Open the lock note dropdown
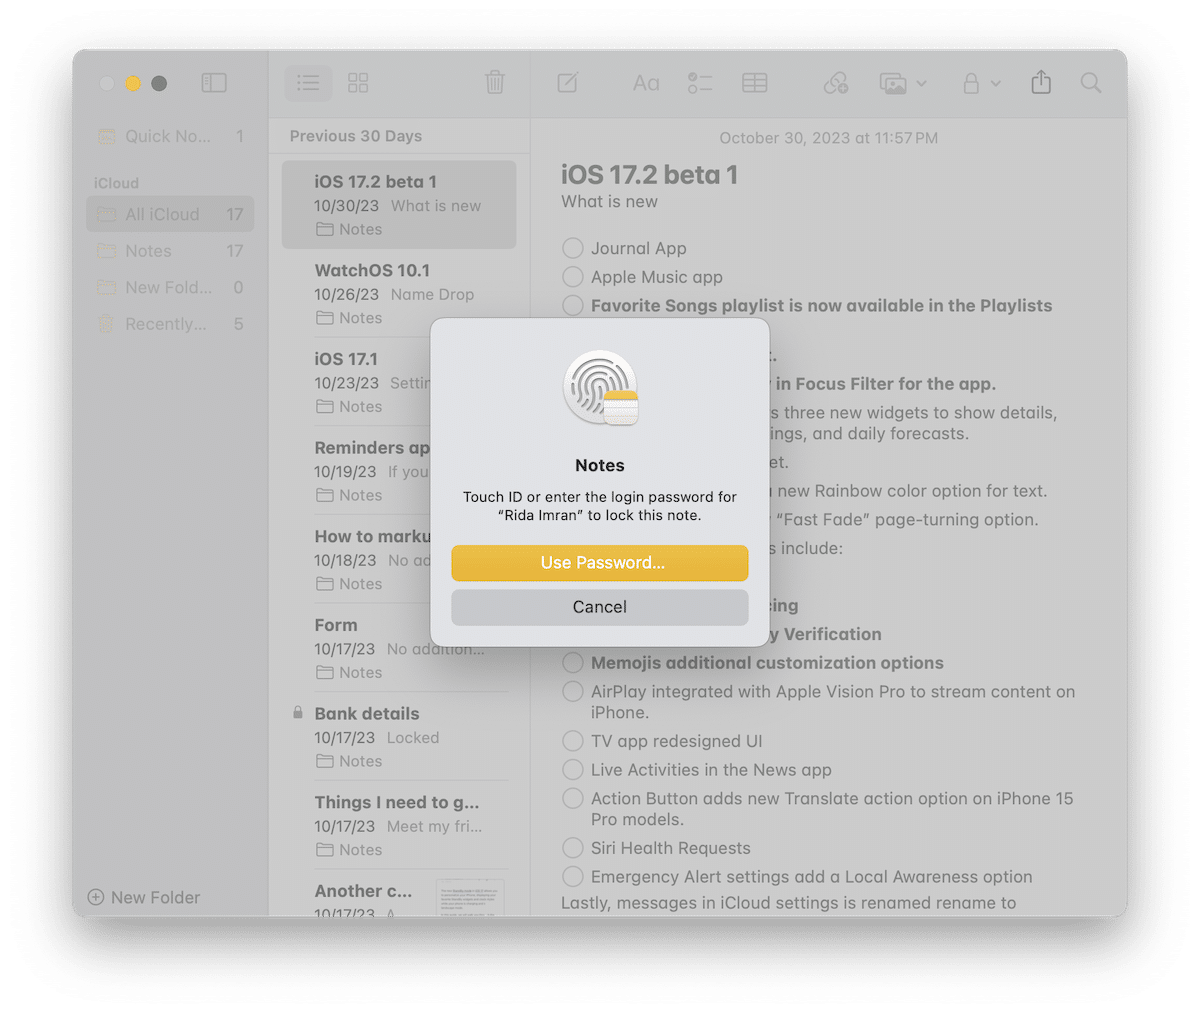The height and width of the screenshot is (1013, 1200). click(981, 83)
